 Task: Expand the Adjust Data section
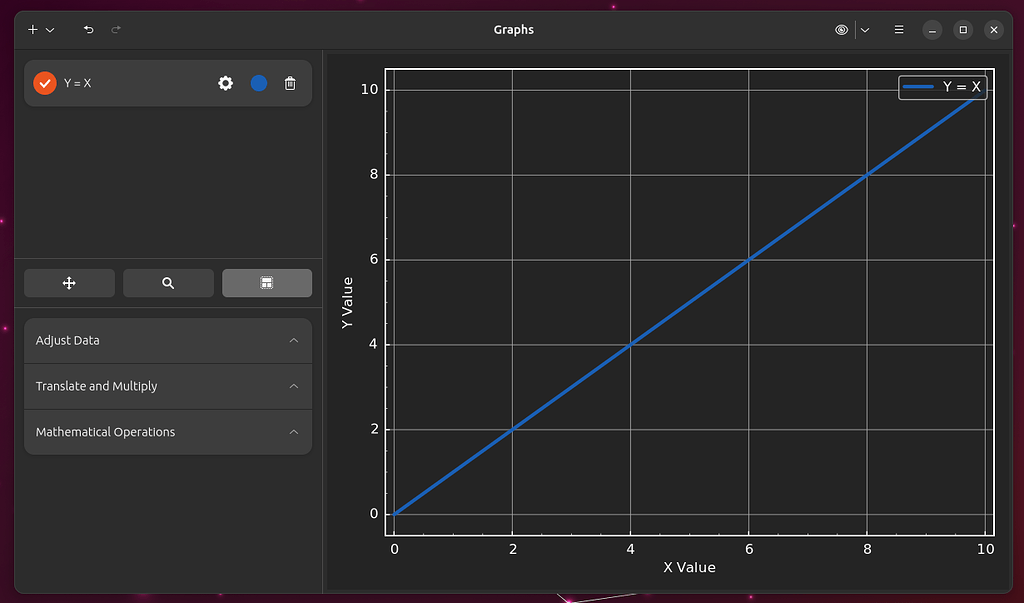pos(168,340)
